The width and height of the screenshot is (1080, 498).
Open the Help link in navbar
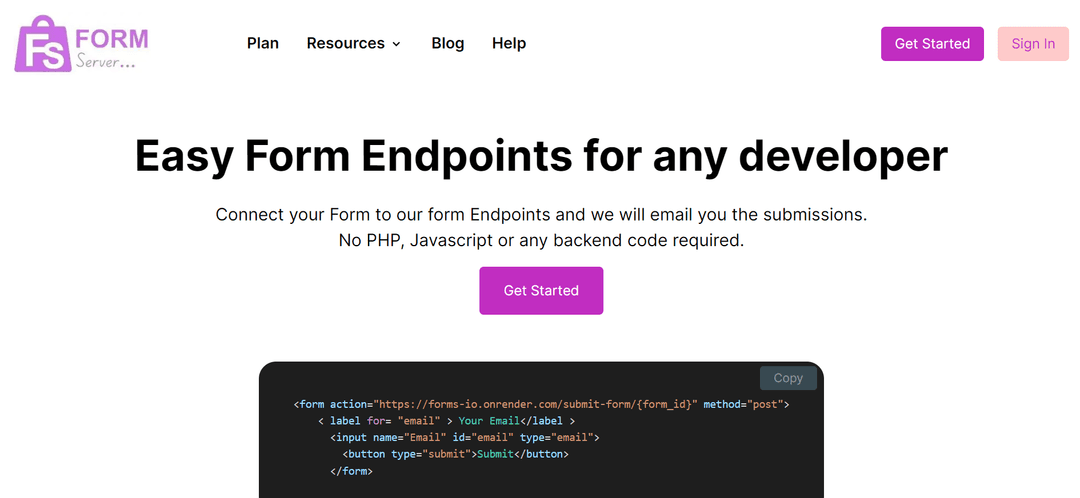point(508,43)
